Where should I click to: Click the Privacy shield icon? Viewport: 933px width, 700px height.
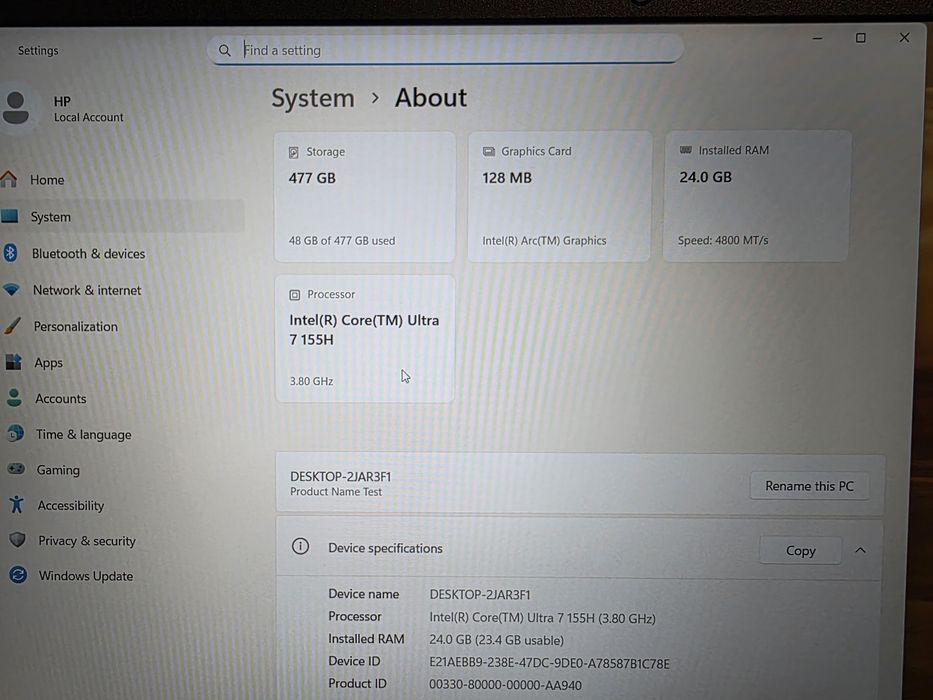[17, 539]
